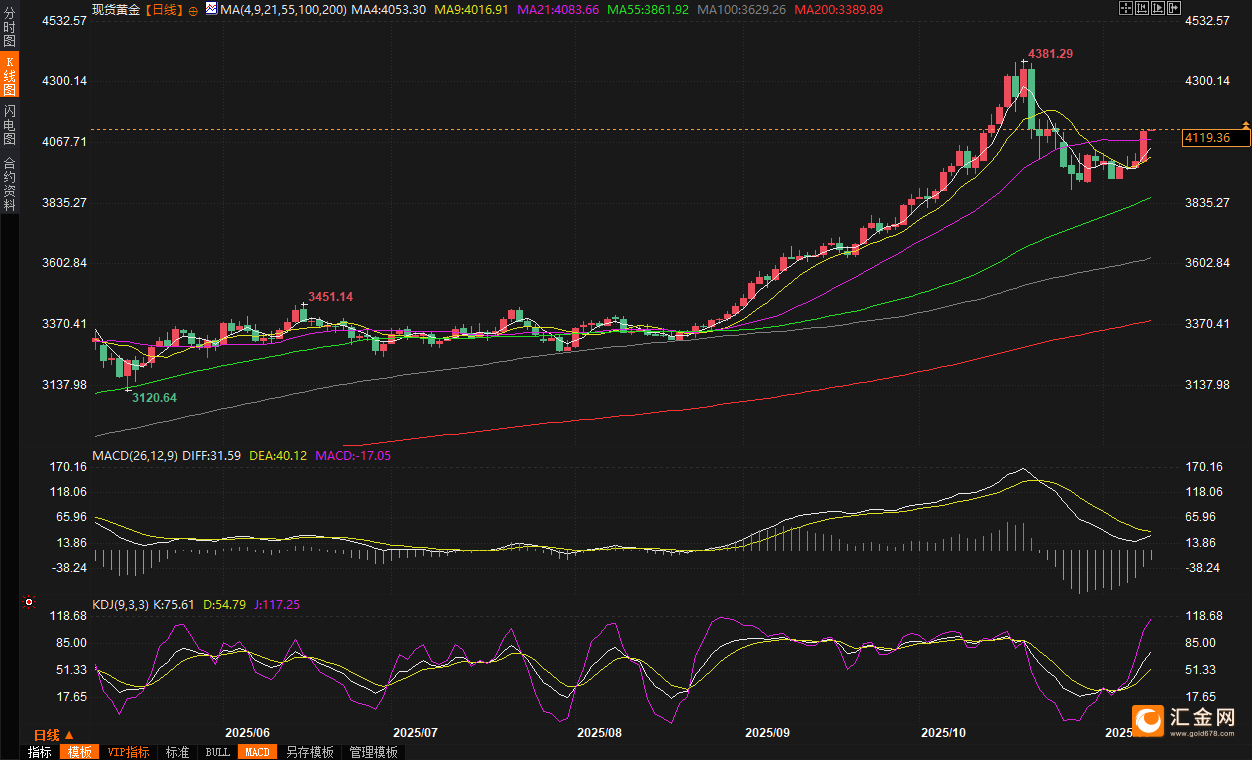Toggle the 模板 button in bottom bar
This screenshot has height=760, width=1252.
click(x=79, y=752)
